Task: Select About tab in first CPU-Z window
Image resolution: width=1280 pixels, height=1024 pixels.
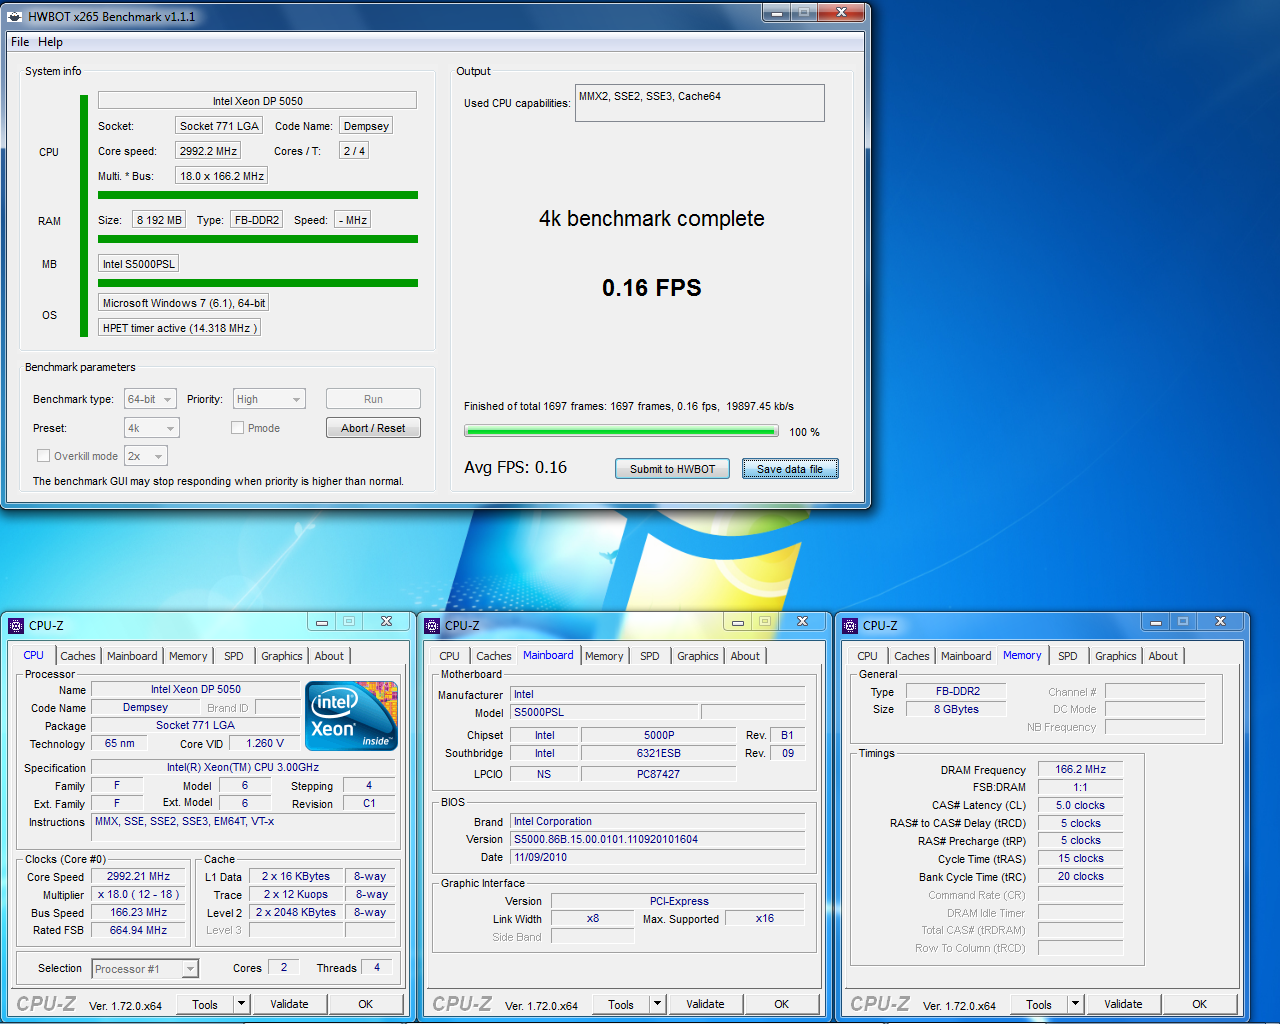Action: tap(329, 656)
